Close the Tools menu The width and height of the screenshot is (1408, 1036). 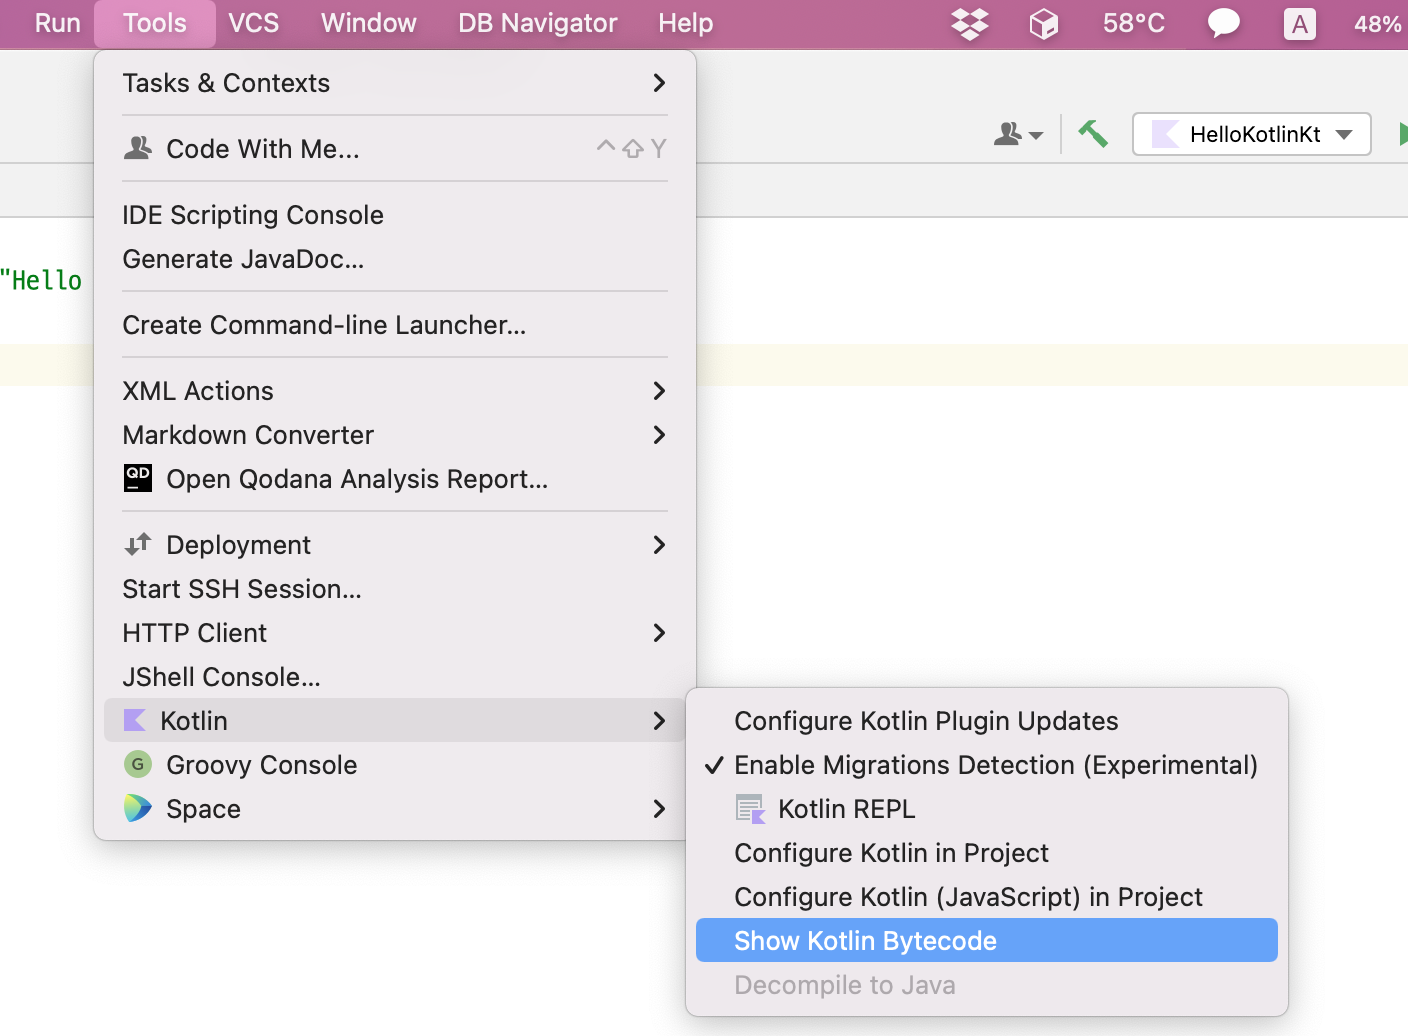155,23
